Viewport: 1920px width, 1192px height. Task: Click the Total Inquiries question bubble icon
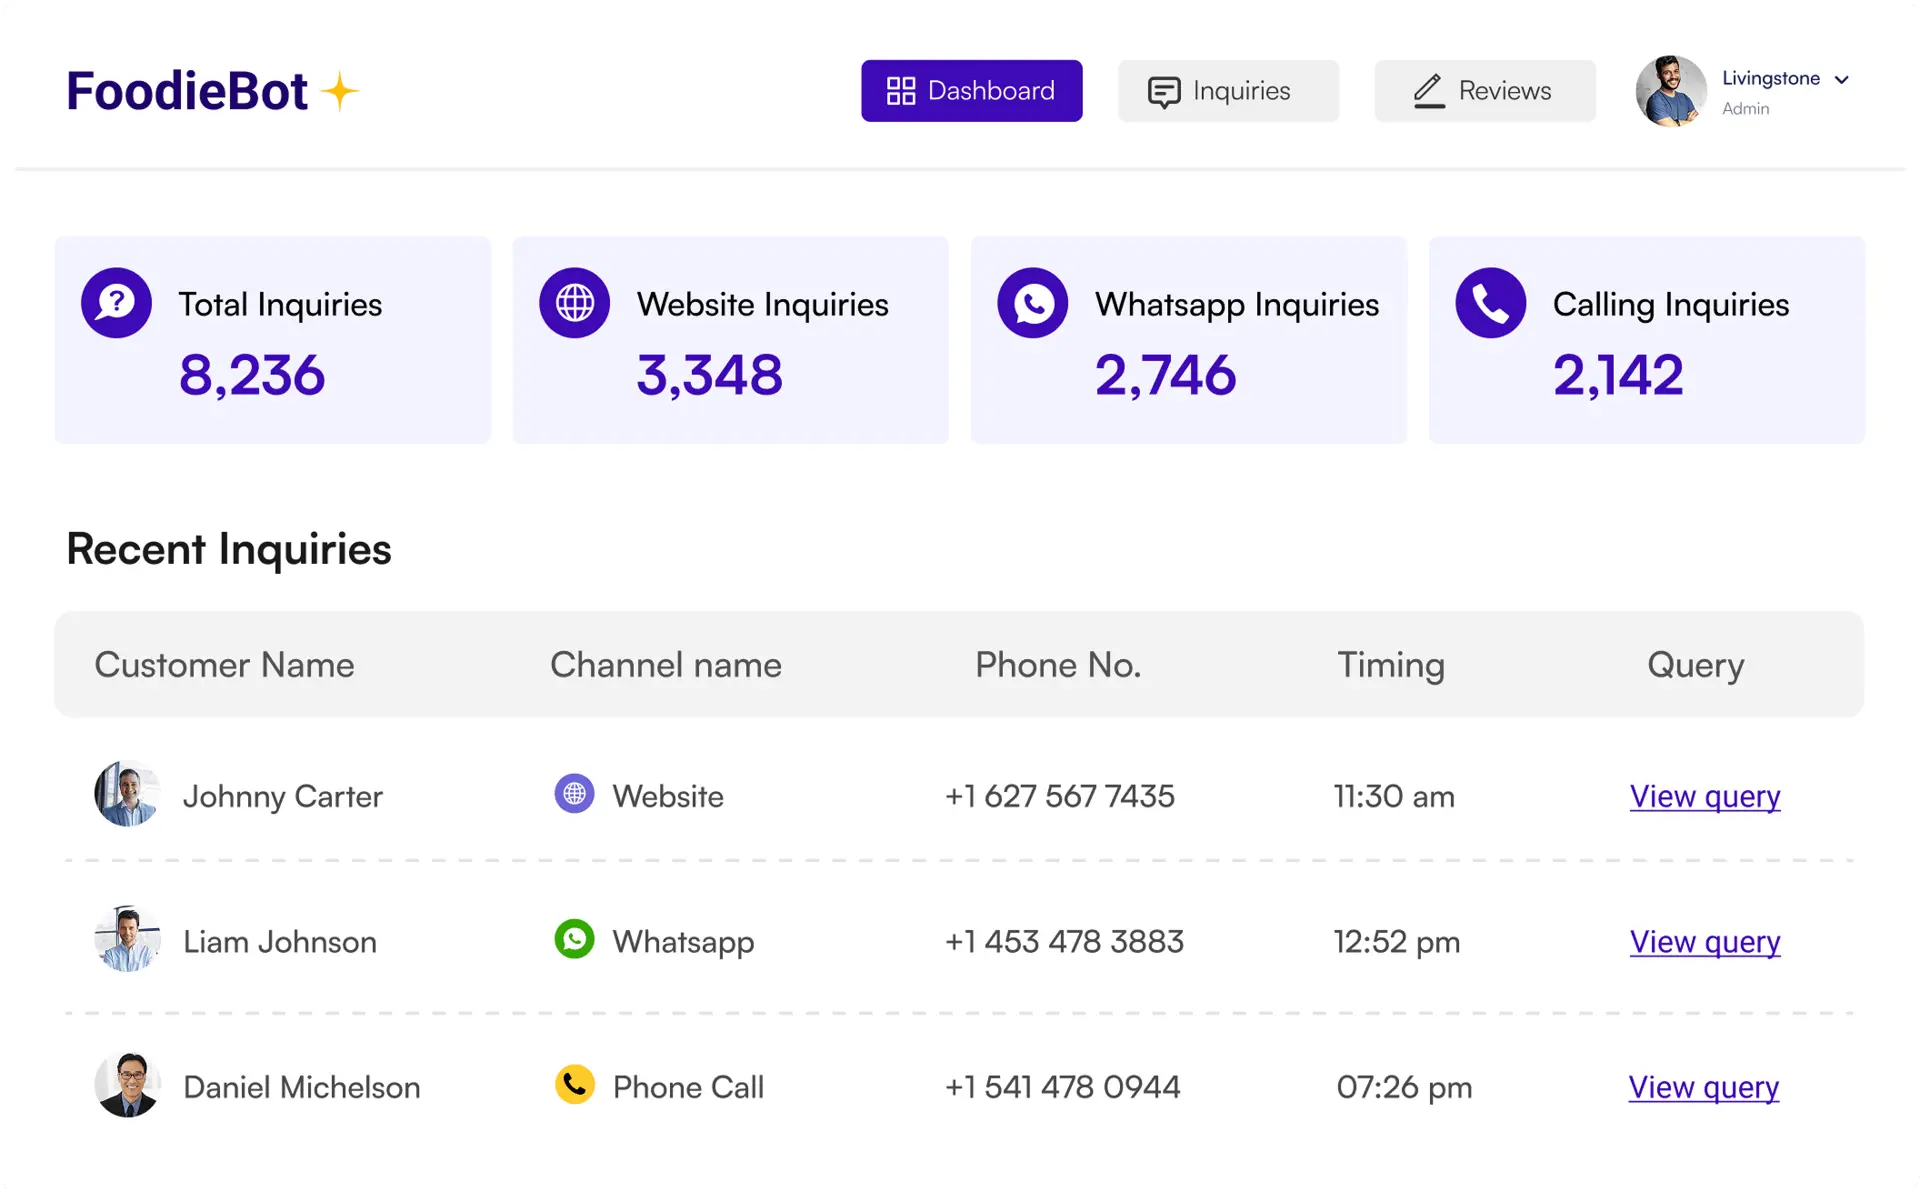[x=116, y=303]
